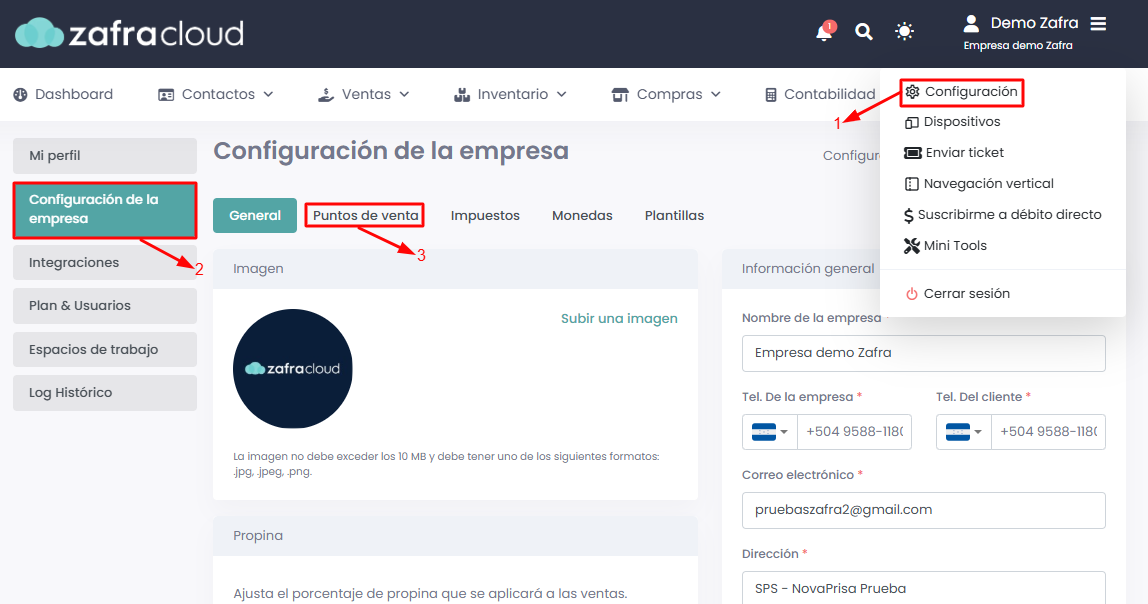Image resolution: width=1148 pixels, height=604 pixels.
Task: Switch to the Puntos de venta tab
Action: pos(365,216)
